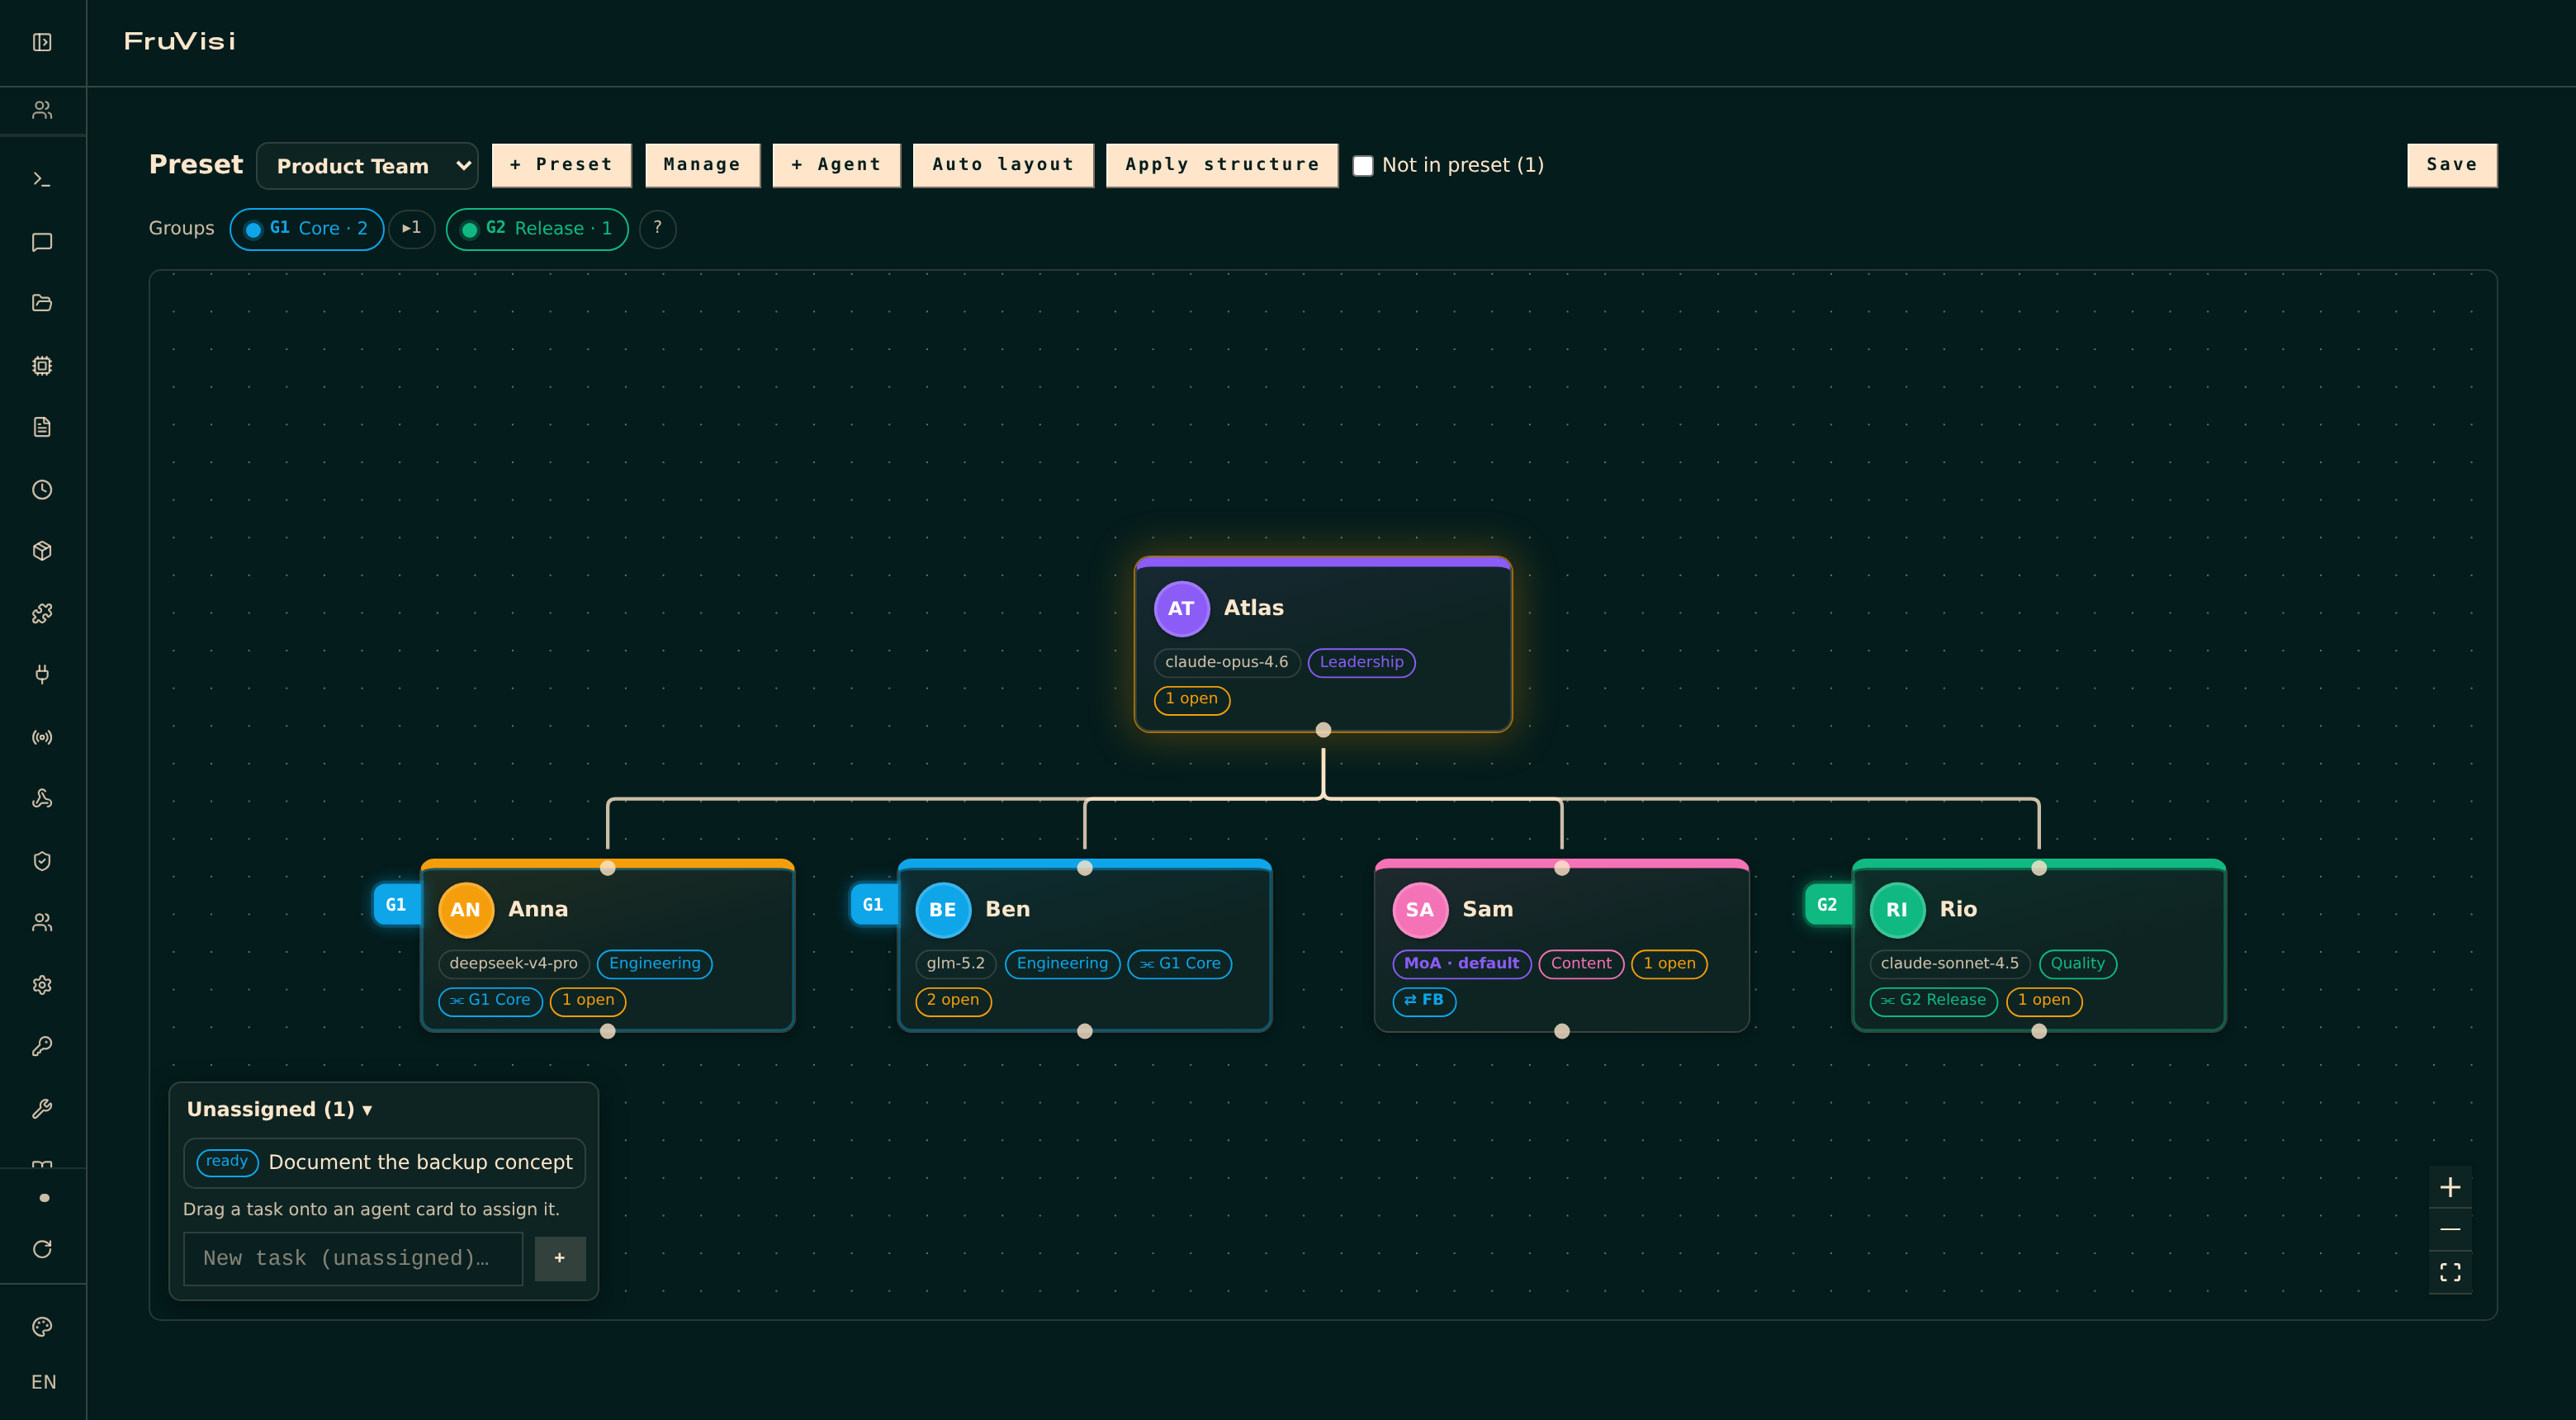Click the Anna AN avatar

[x=466, y=910]
